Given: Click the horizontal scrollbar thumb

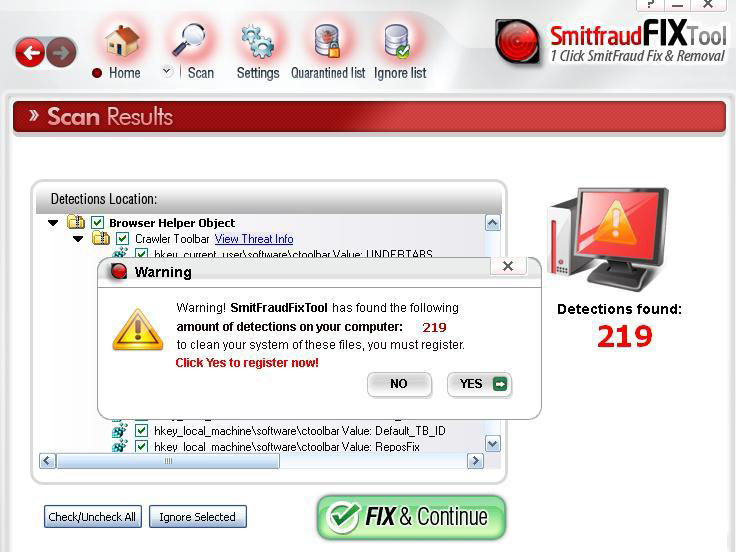Looking at the screenshot, I should click(168, 461).
